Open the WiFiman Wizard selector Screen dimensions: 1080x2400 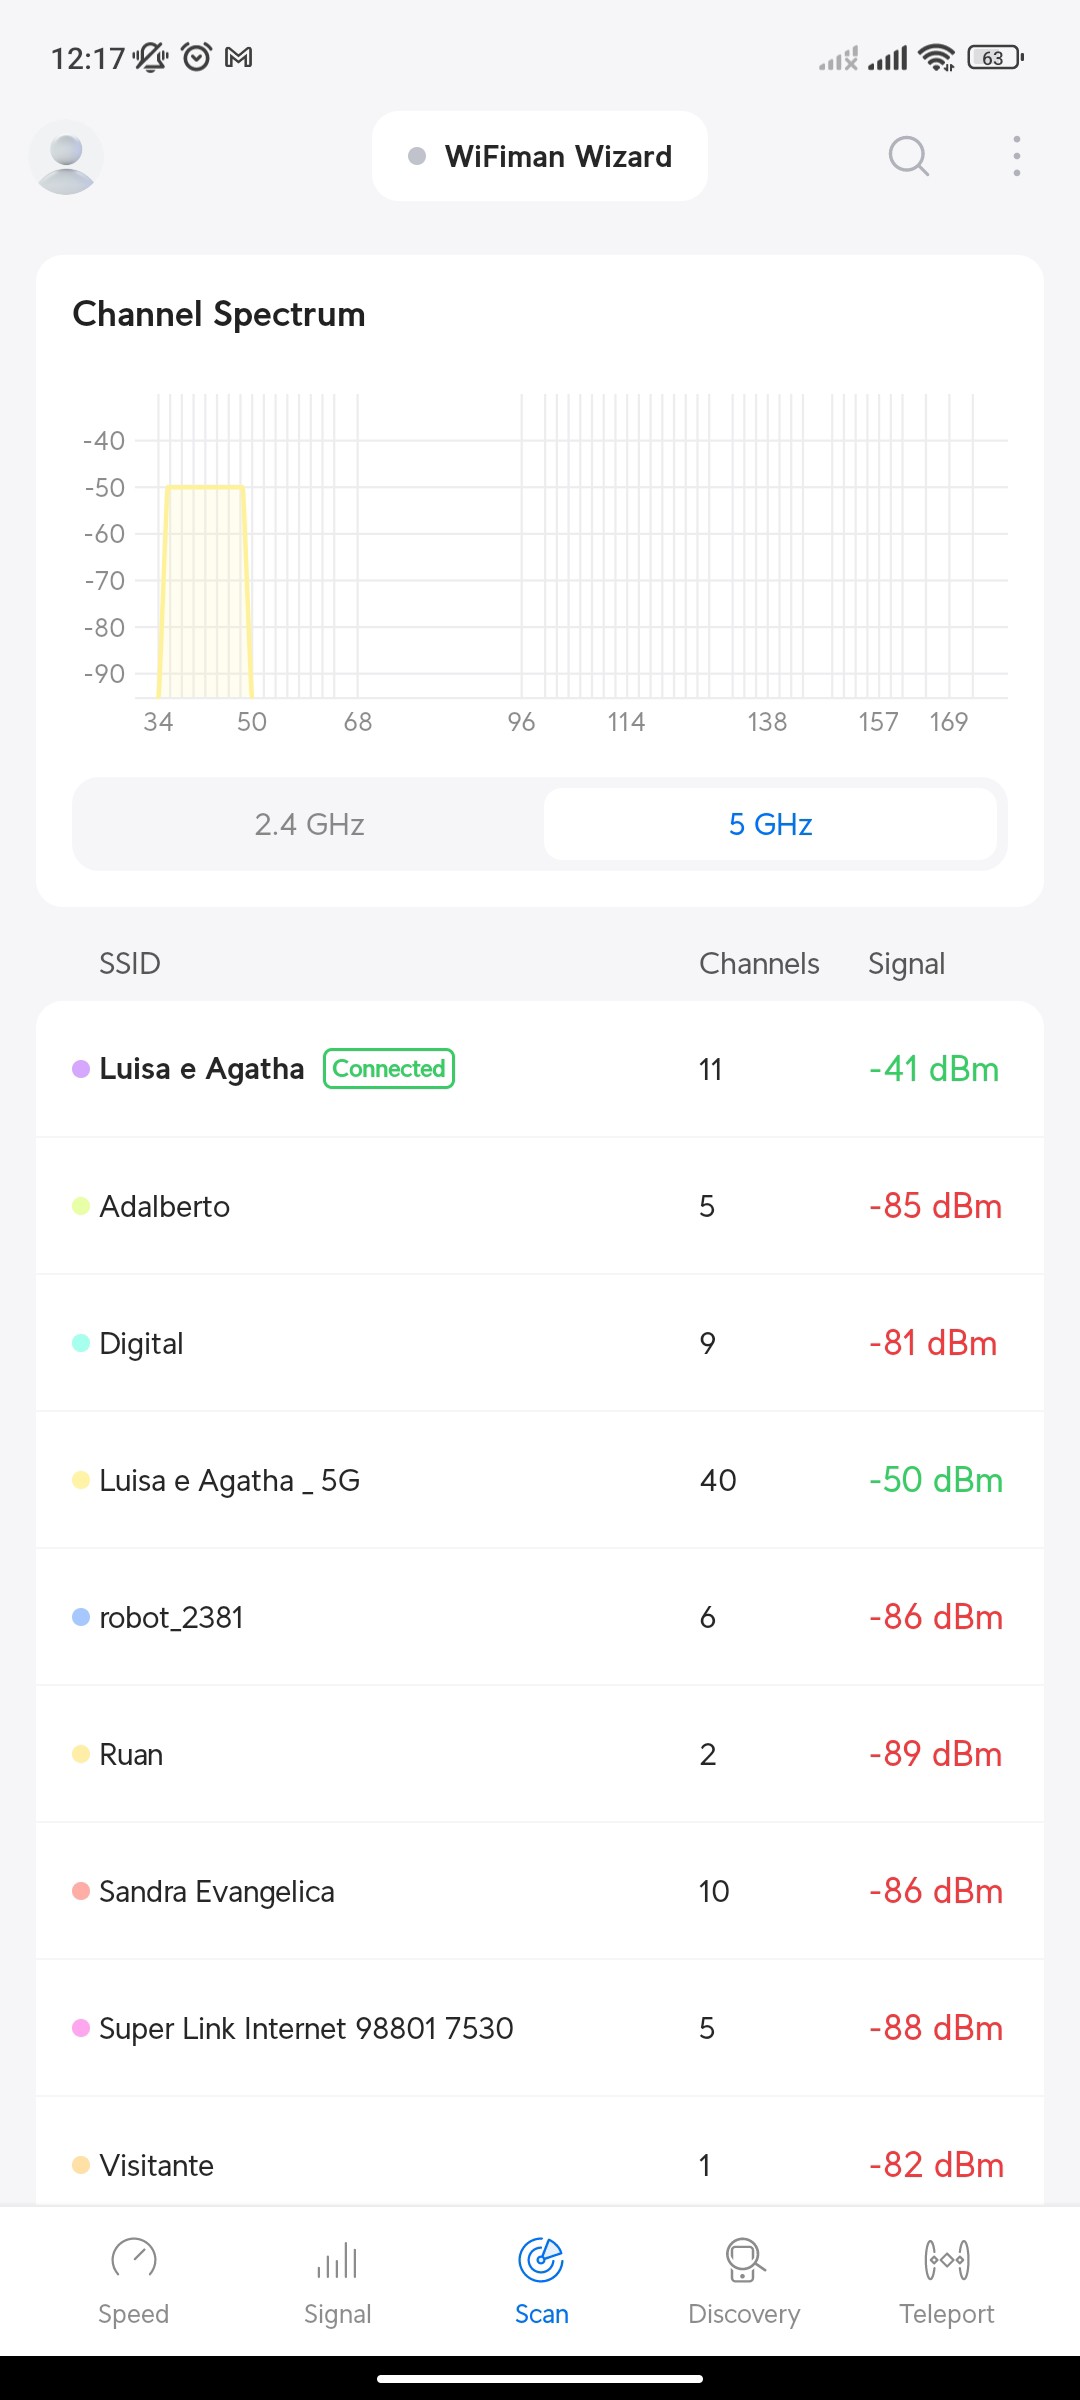(x=540, y=156)
